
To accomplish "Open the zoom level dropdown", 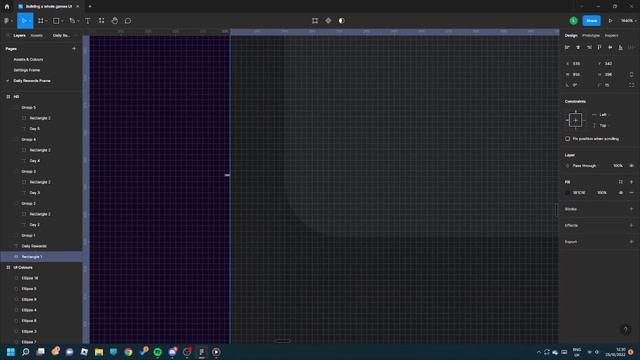I will pyautogui.click(x=628, y=21).
